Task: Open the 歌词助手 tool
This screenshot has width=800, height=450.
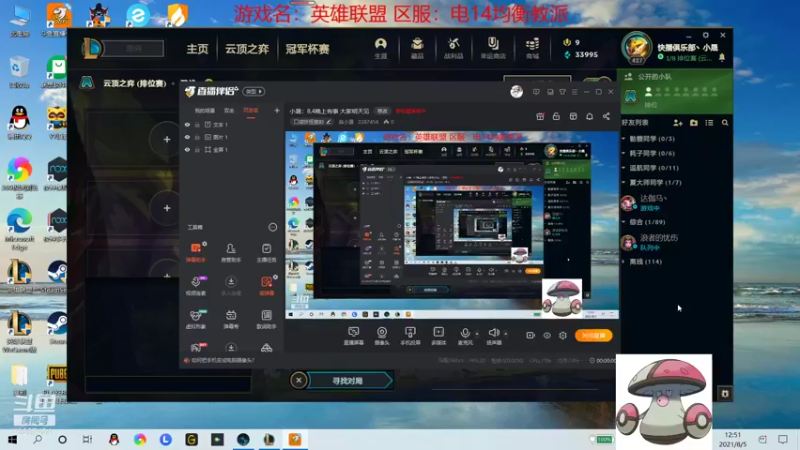Action: 266,319
